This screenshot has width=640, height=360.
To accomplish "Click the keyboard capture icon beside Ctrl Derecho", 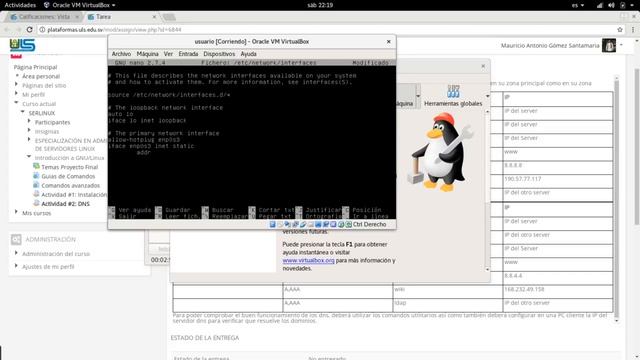I will (x=349, y=224).
